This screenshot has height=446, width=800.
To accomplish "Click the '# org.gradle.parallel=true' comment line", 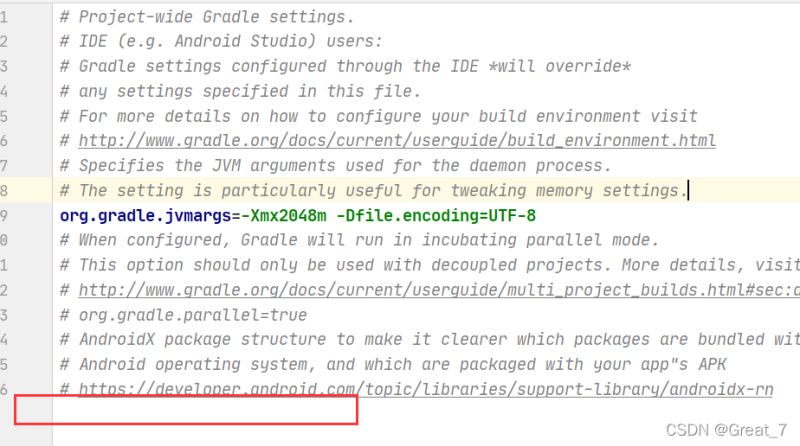I will tap(183, 315).
